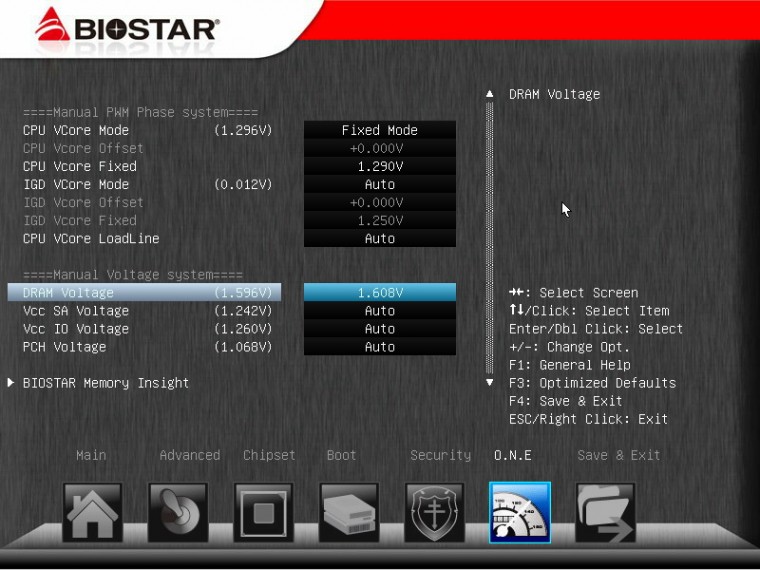Viewport: 760px width, 570px height.
Task: Select the CPU VCore LoadLine label
Action: pos(91,238)
